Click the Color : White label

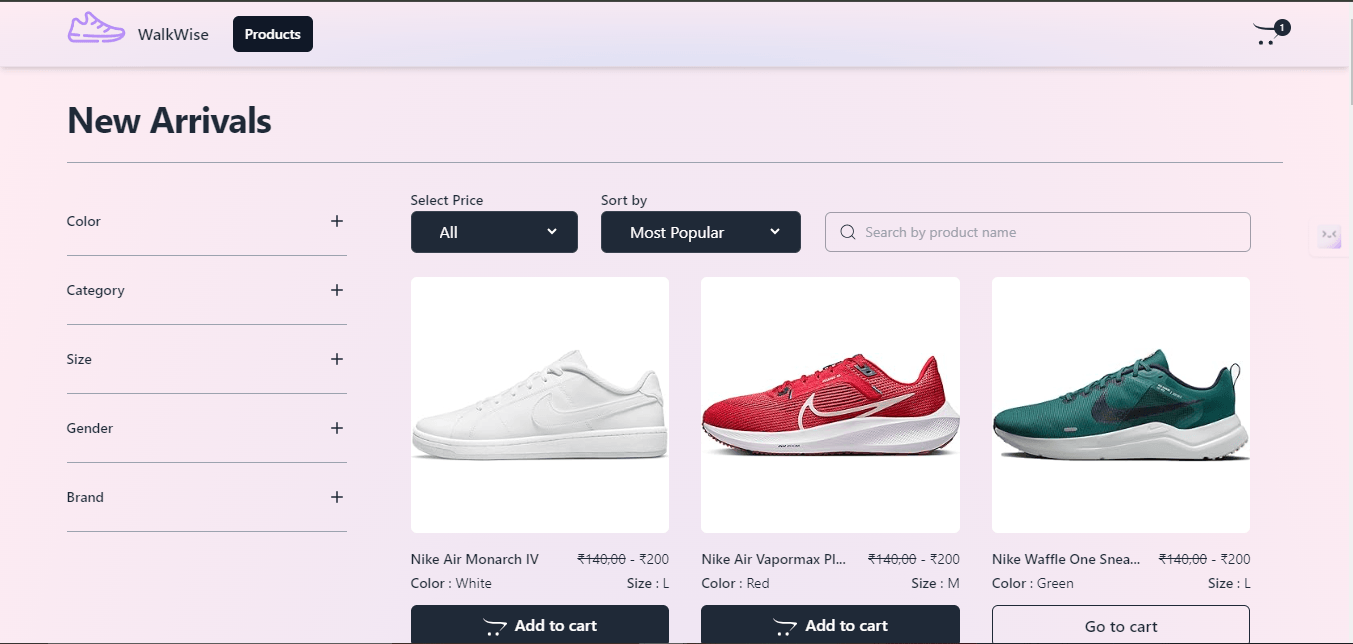pyautogui.click(x=451, y=583)
